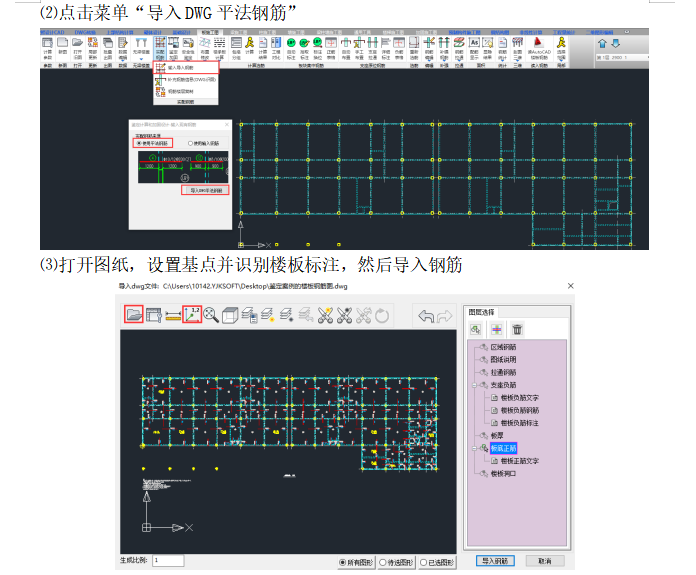Select the 所有图形 radio button
The height and width of the screenshot is (575, 696).
coord(356,563)
